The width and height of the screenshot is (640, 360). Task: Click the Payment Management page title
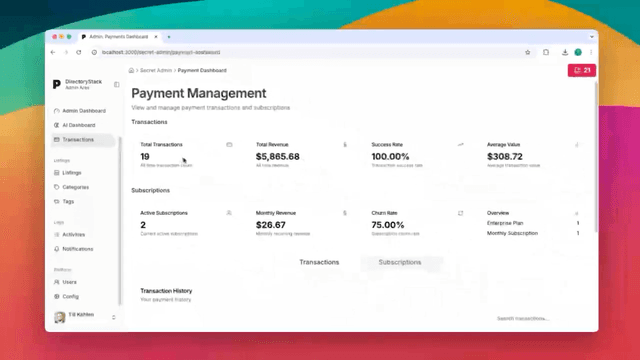199,93
